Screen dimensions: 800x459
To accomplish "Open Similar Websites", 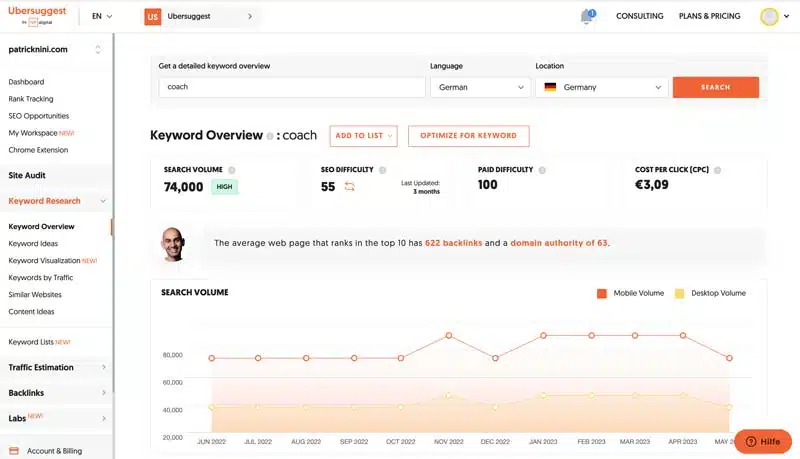I will tap(35, 295).
